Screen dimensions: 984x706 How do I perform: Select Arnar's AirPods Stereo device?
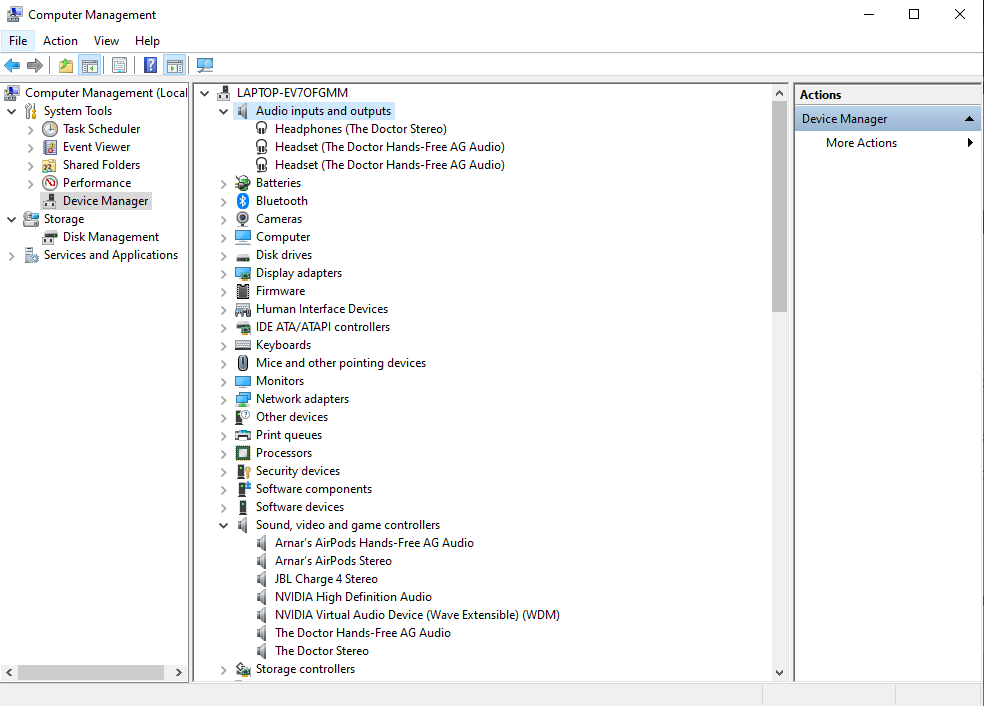click(x=333, y=561)
